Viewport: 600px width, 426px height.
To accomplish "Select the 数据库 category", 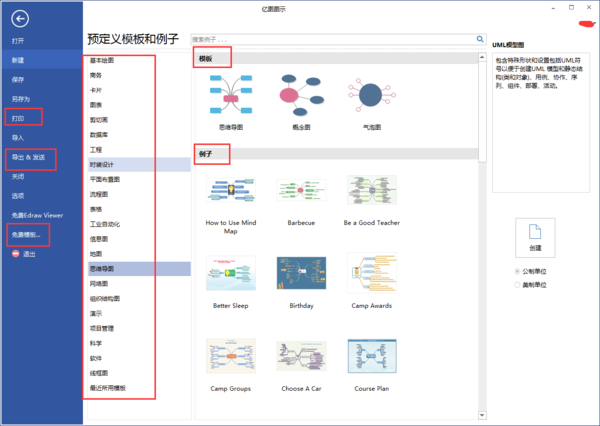I will pyautogui.click(x=99, y=135).
